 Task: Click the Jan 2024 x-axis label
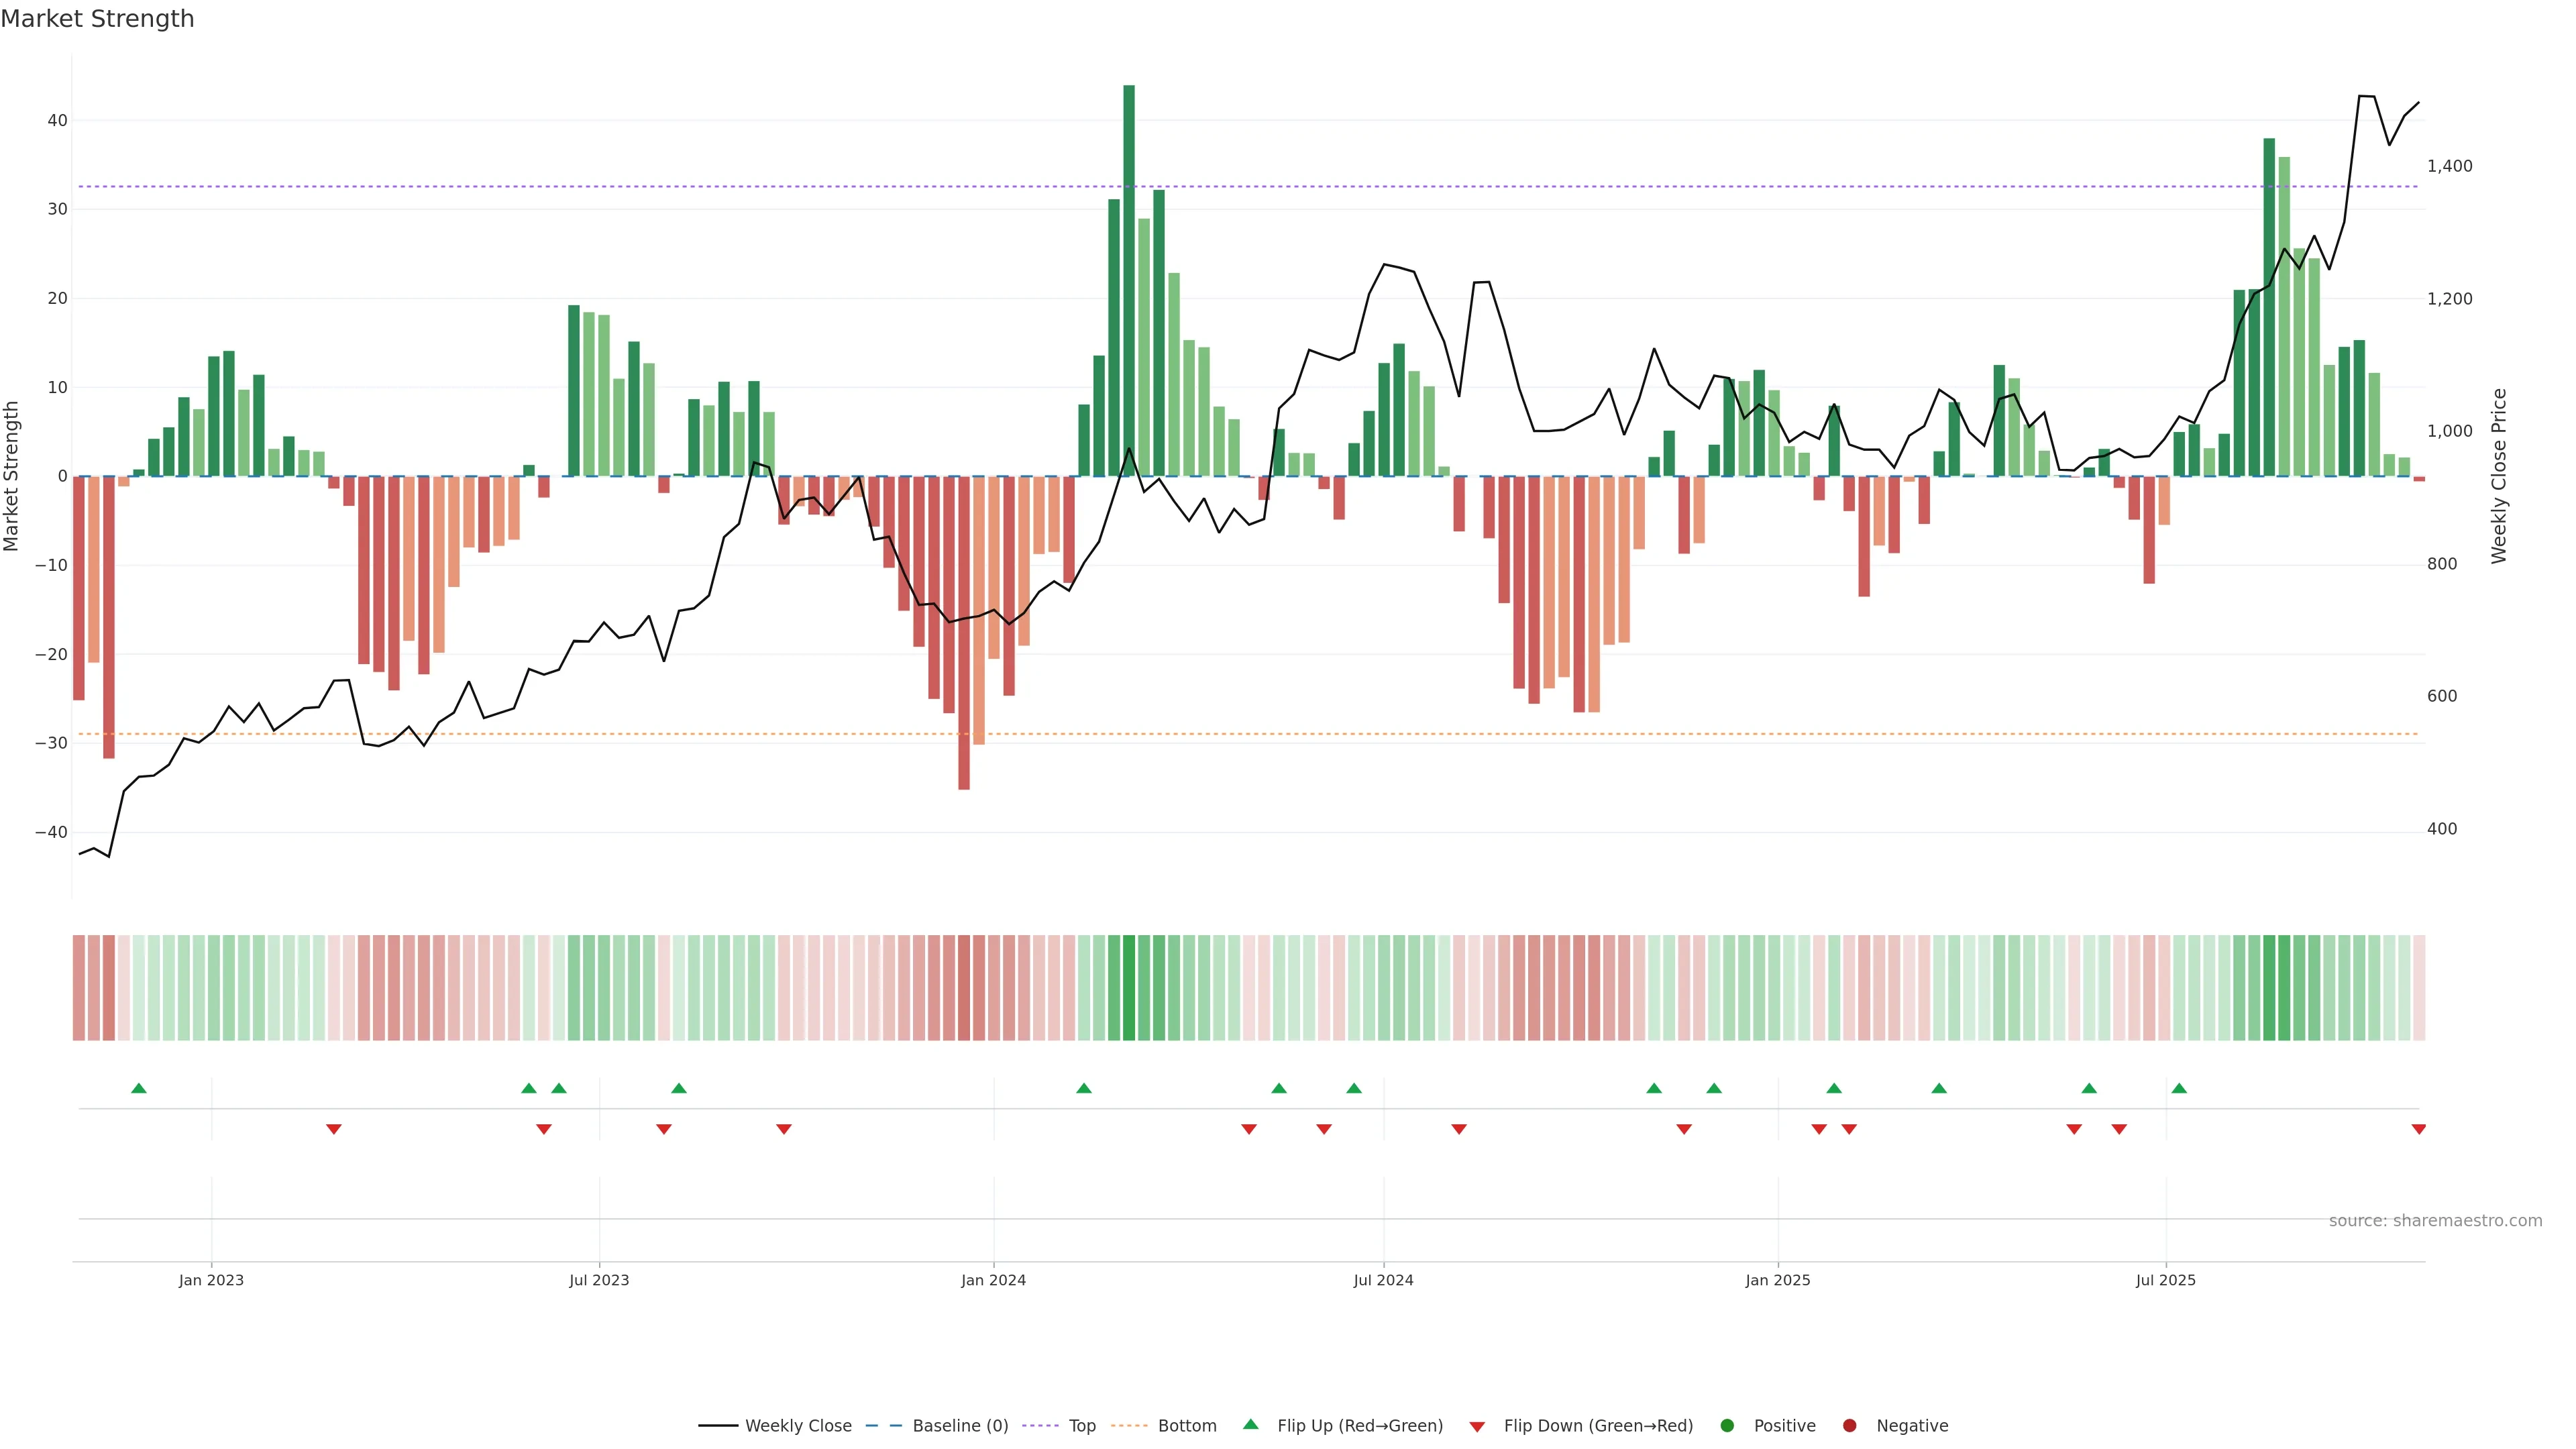point(993,1280)
